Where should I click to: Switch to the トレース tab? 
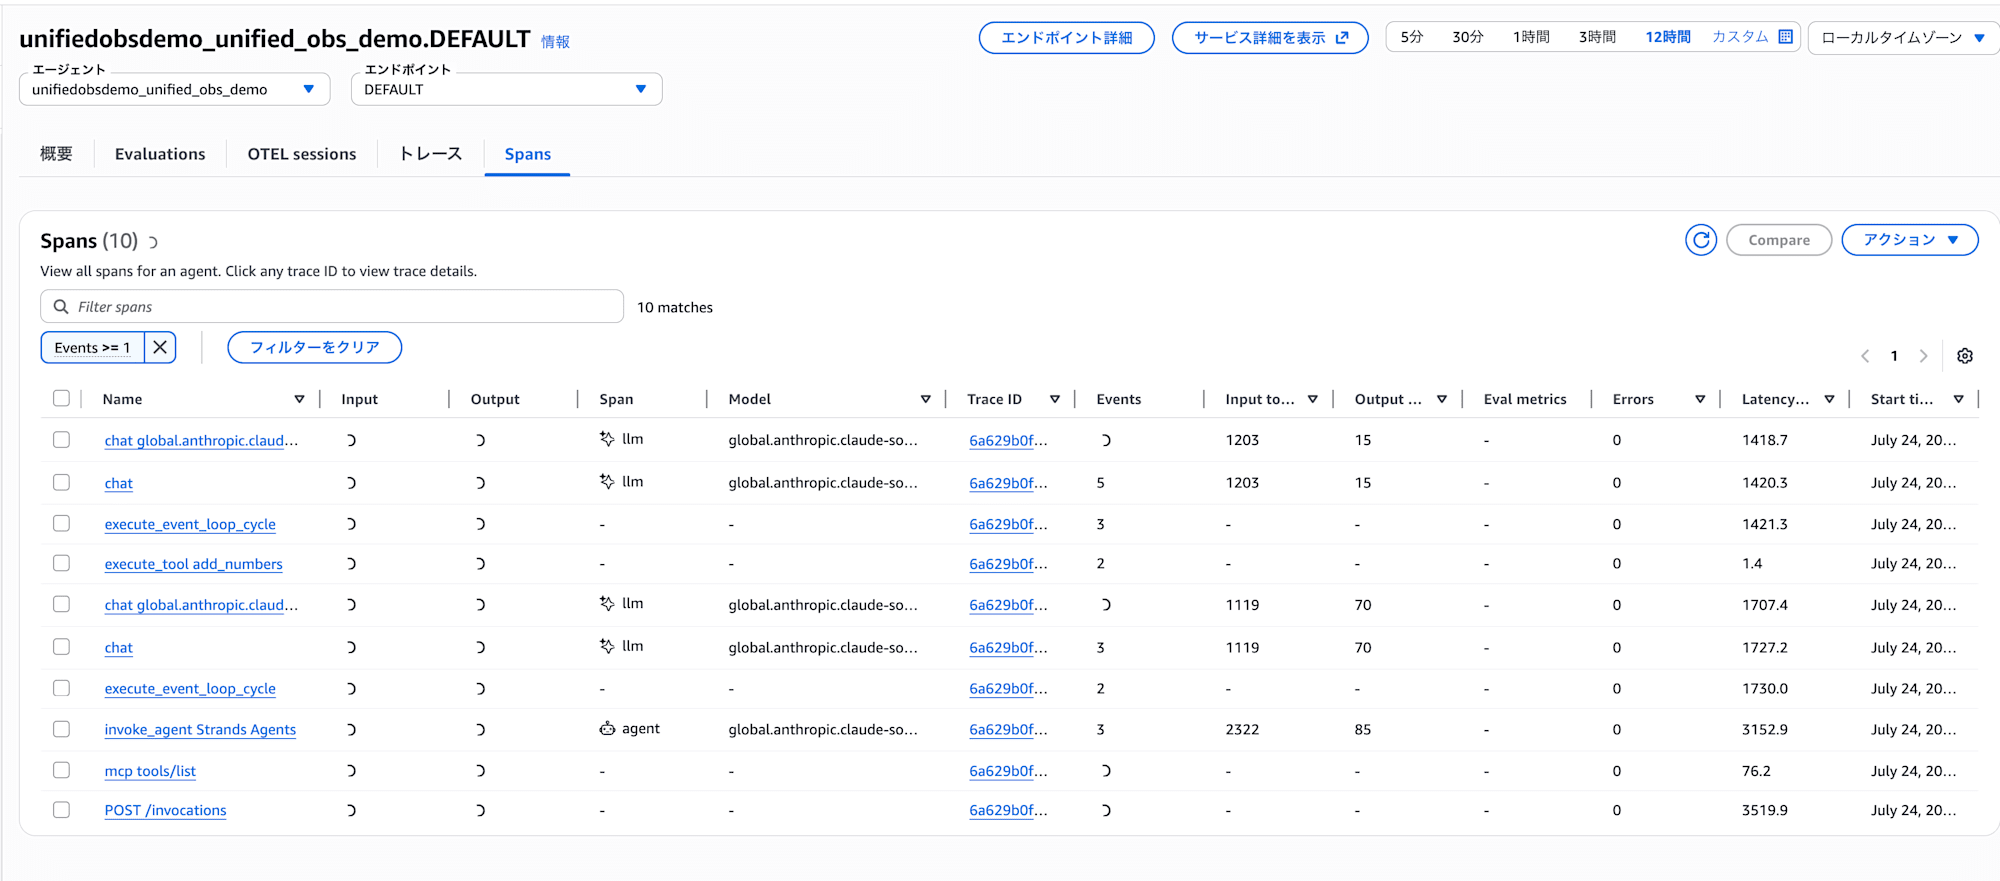tap(431, 154)
